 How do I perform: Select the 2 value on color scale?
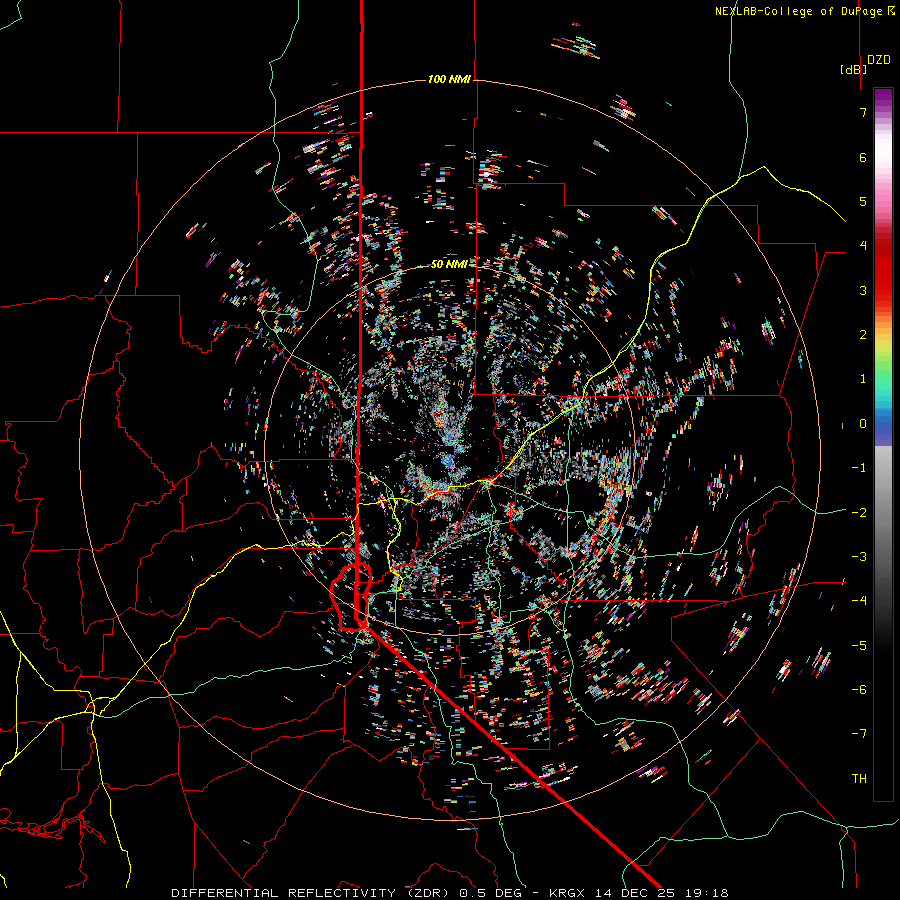[863, 335]
